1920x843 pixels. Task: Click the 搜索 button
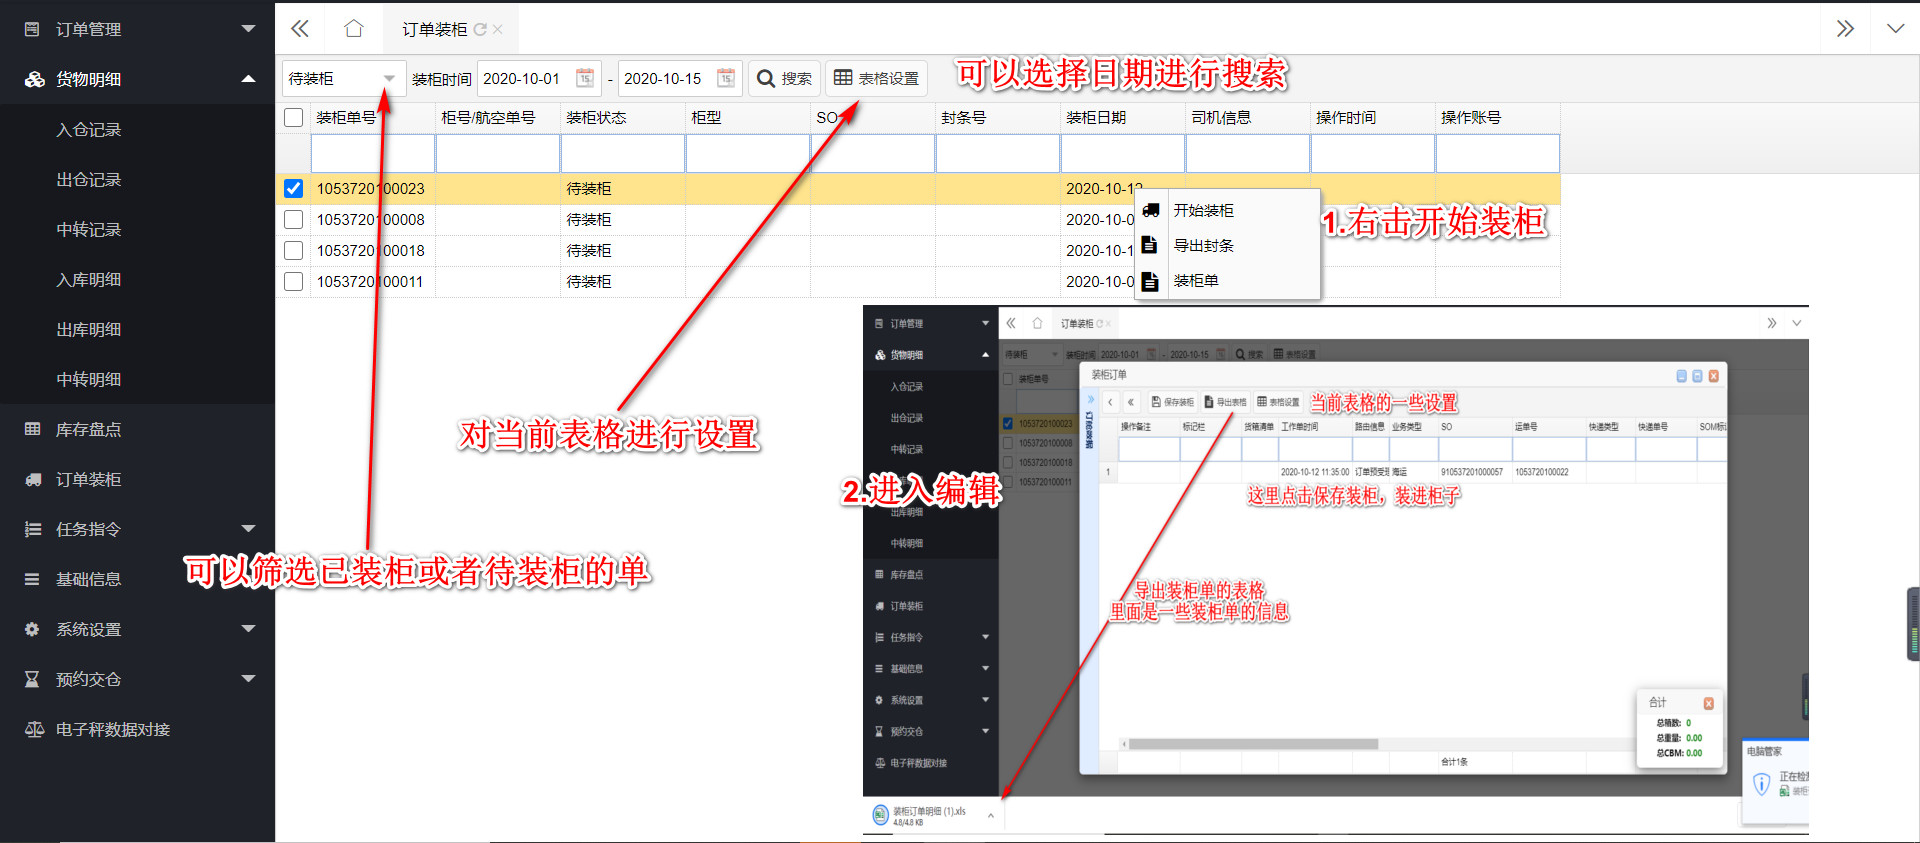point(784,78)
